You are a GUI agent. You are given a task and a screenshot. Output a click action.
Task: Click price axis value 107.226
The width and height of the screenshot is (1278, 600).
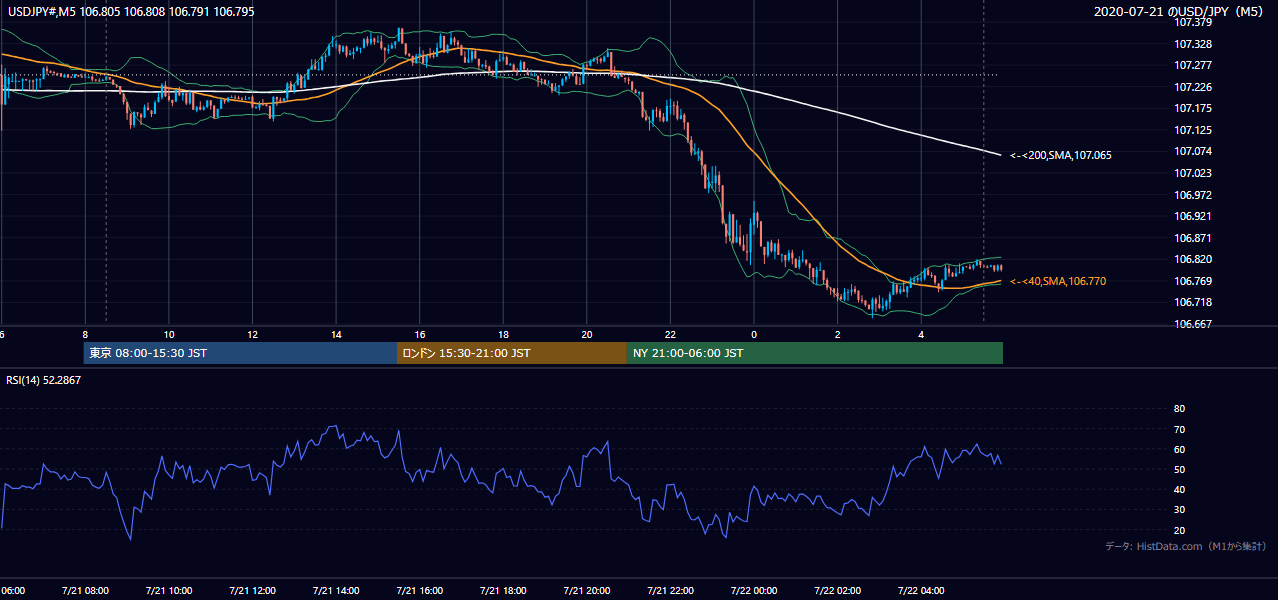[x=1193, y=87]
